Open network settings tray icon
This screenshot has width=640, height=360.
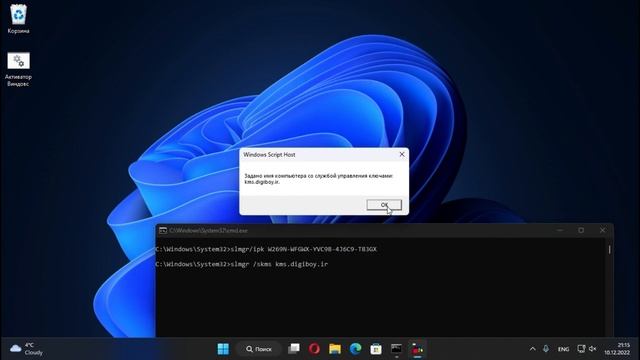click(x=581, y=349)
